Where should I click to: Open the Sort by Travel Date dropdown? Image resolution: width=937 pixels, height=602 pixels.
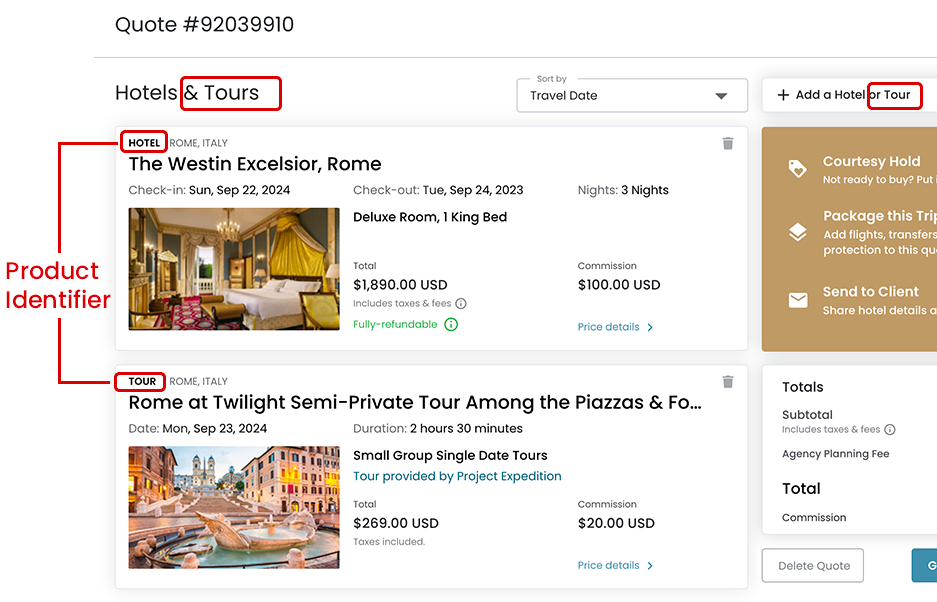point(632,95)
